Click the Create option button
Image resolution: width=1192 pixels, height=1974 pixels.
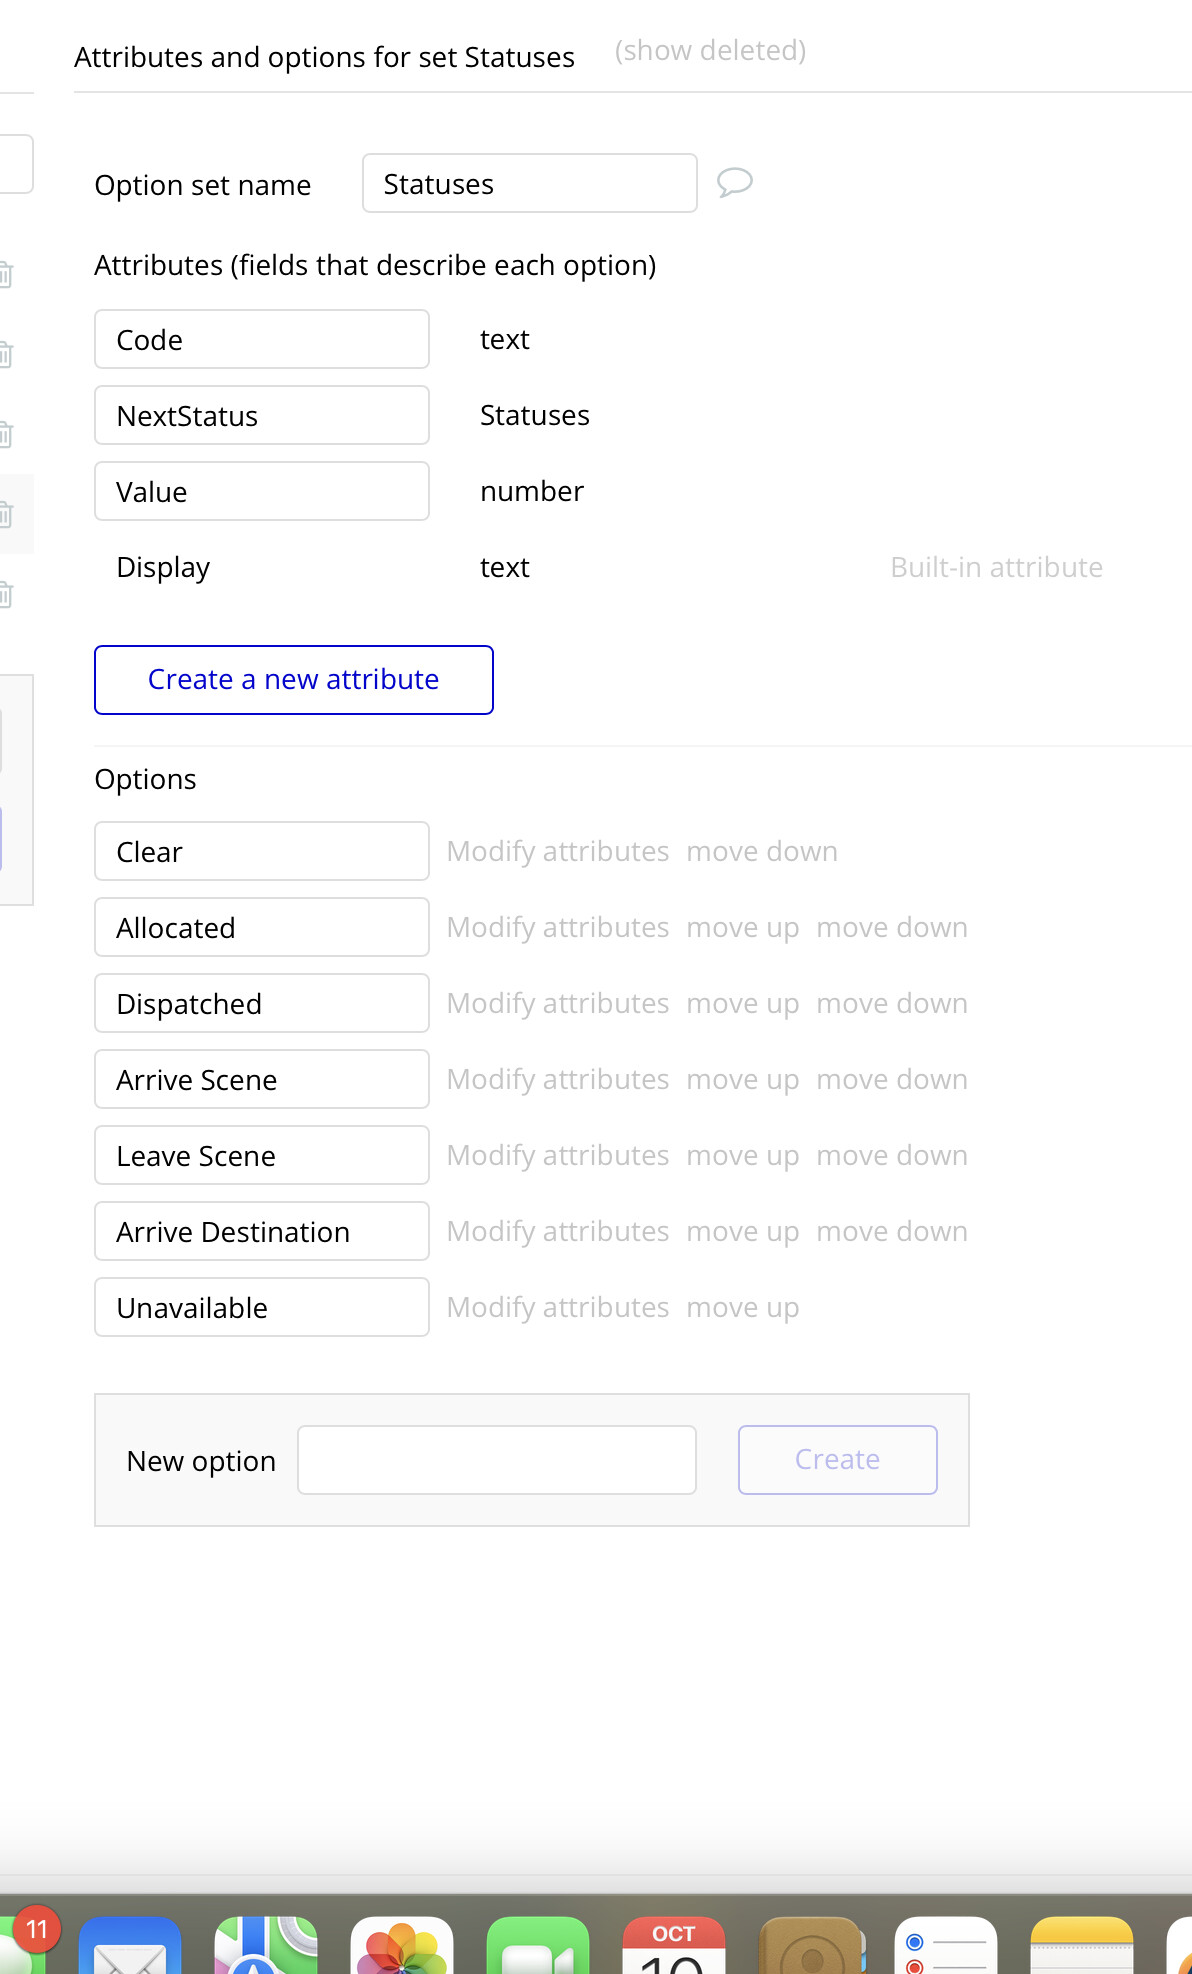click(x=838, y=1460)
